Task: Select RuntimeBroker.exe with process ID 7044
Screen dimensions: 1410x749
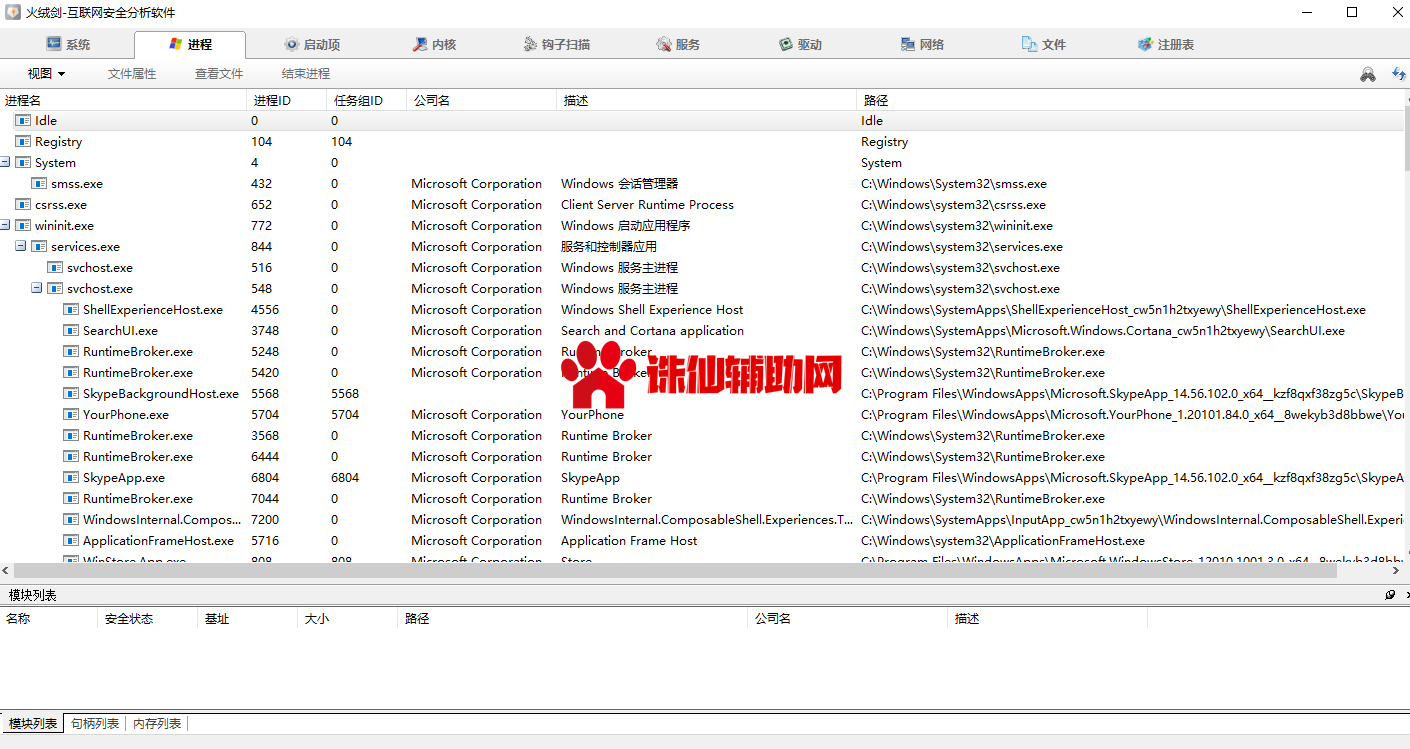Action: tap(138, 499)
